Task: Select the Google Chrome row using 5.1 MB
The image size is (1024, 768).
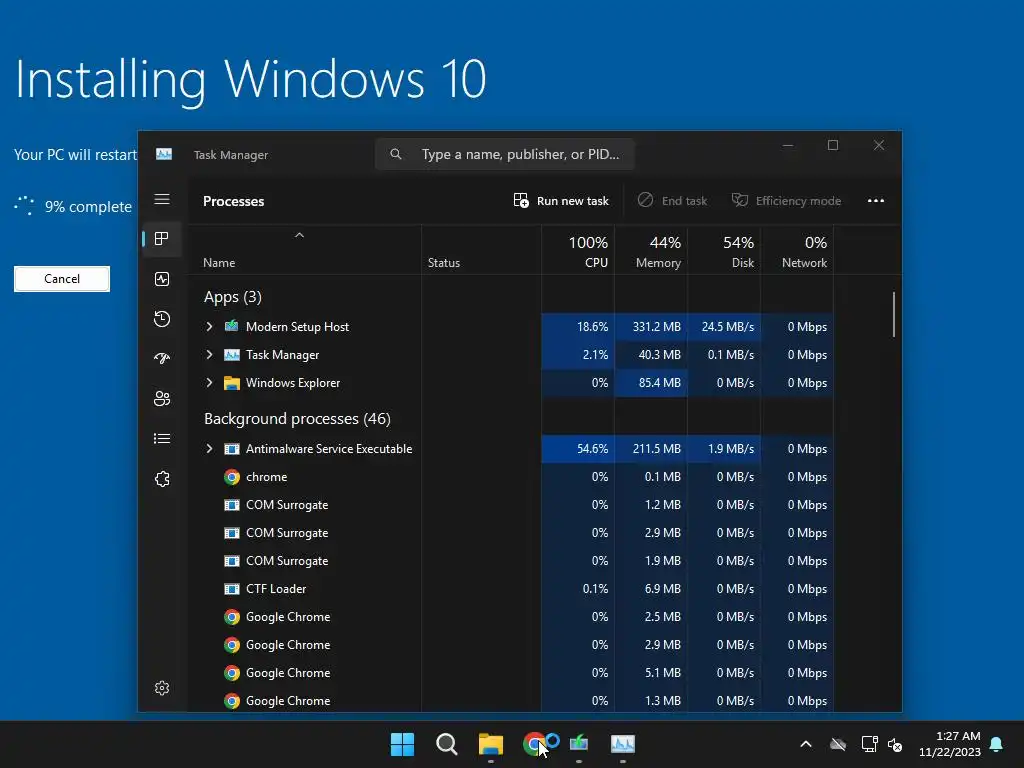Action: tap(511, 673)
